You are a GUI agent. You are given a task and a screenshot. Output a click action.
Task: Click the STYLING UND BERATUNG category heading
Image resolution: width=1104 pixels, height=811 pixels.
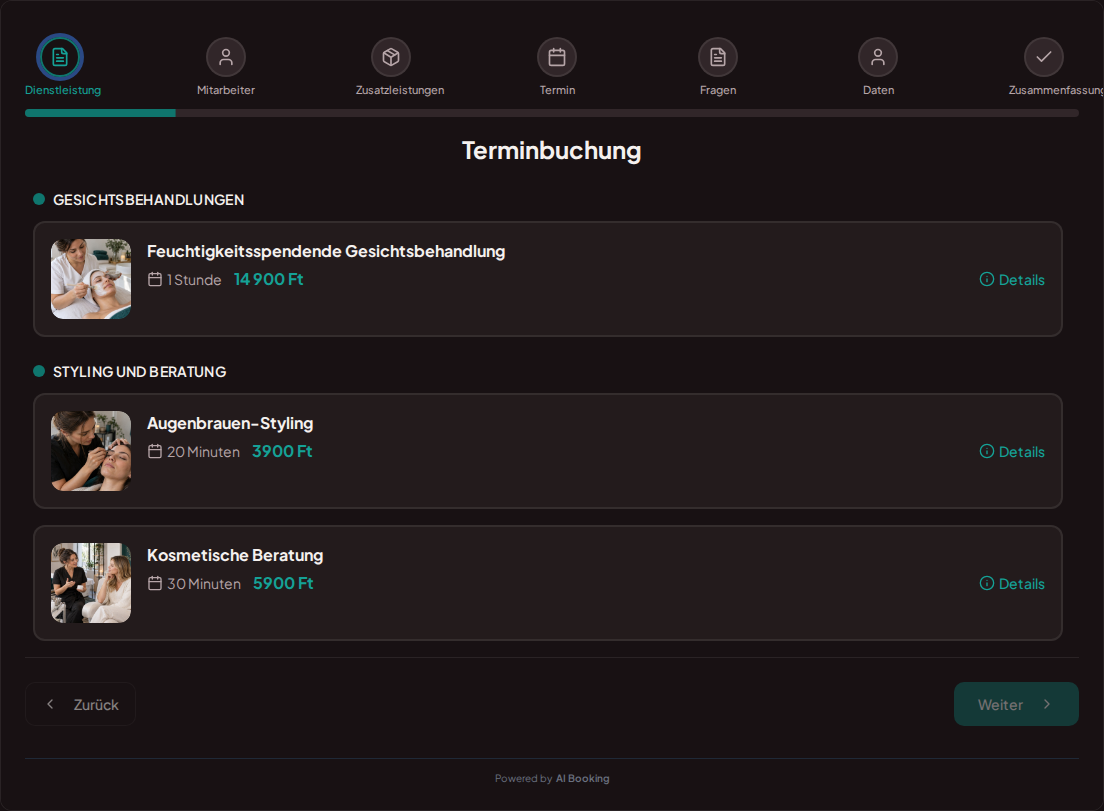[139, 372]
